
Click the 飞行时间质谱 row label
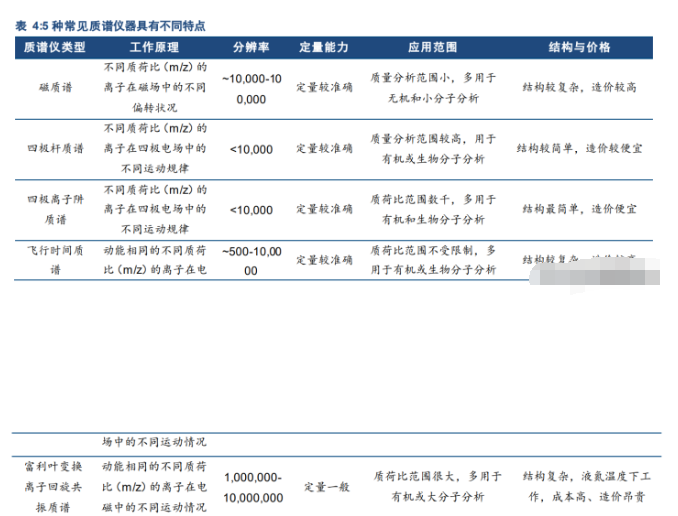point(55,260)
